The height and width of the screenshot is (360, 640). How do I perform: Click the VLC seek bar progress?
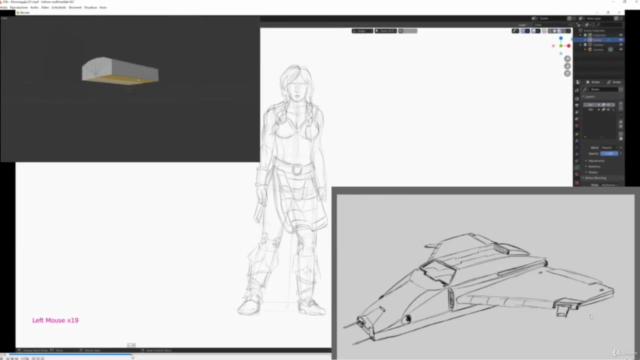pos(69,354)
